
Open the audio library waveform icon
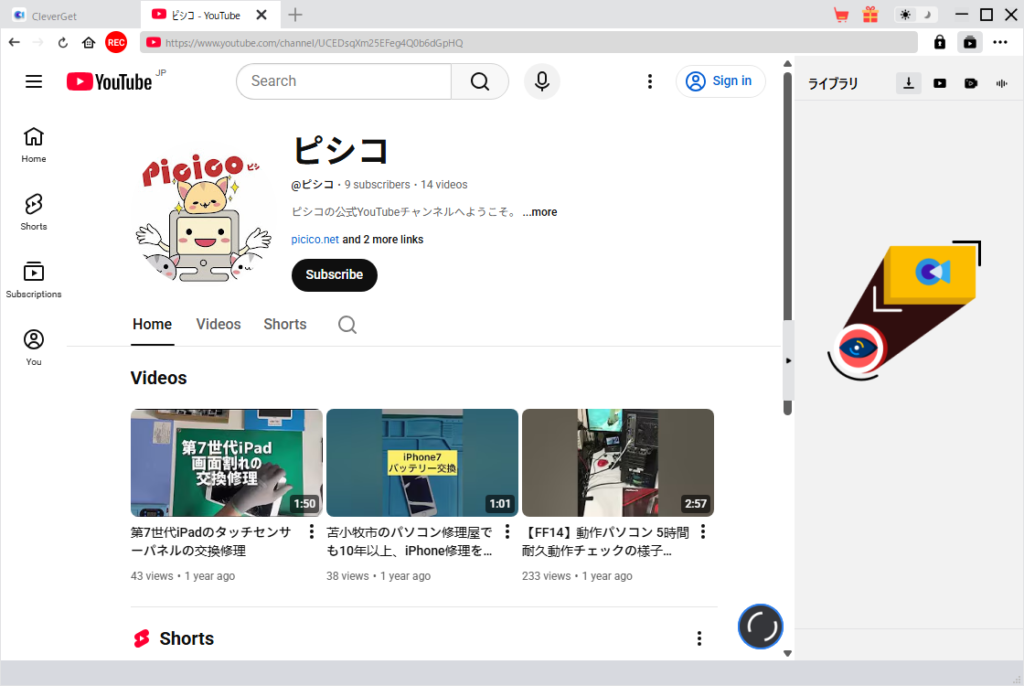point(1001,83)
